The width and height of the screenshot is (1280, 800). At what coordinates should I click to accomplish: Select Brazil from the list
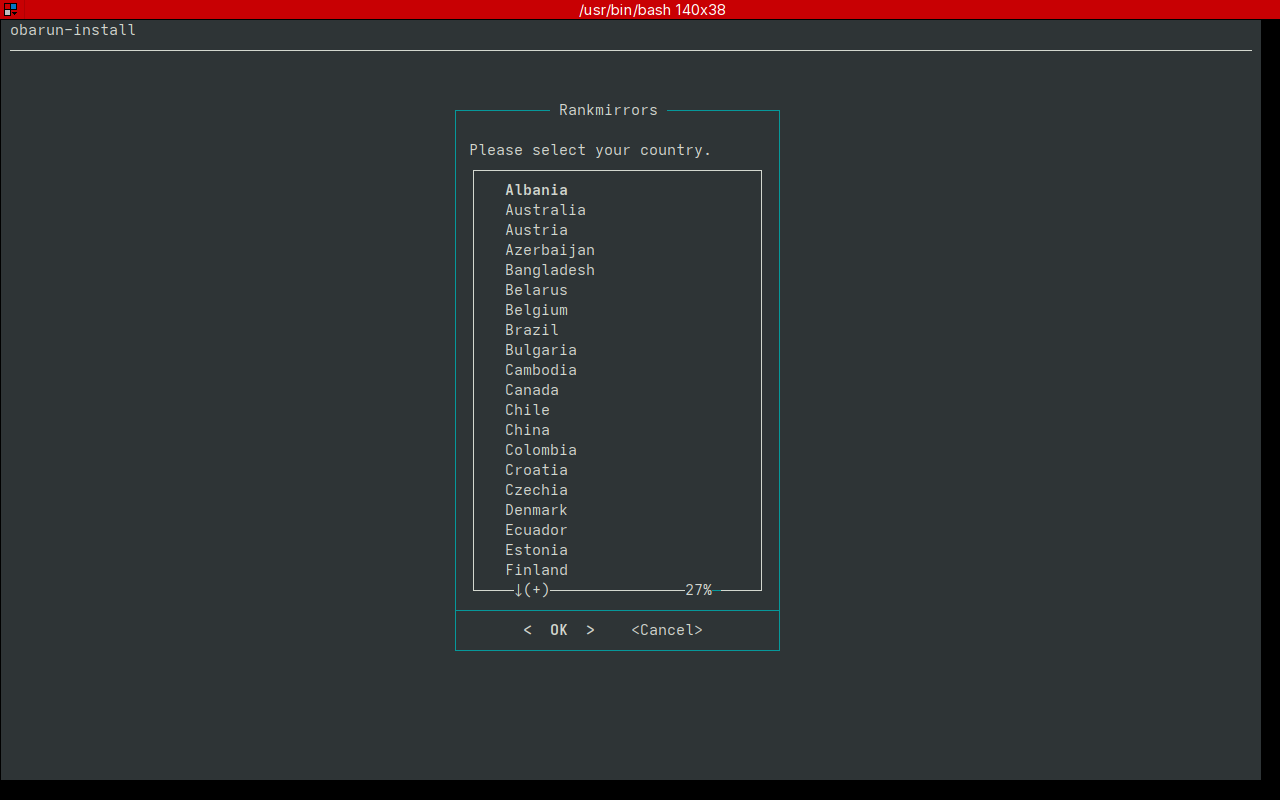(531, 330)
